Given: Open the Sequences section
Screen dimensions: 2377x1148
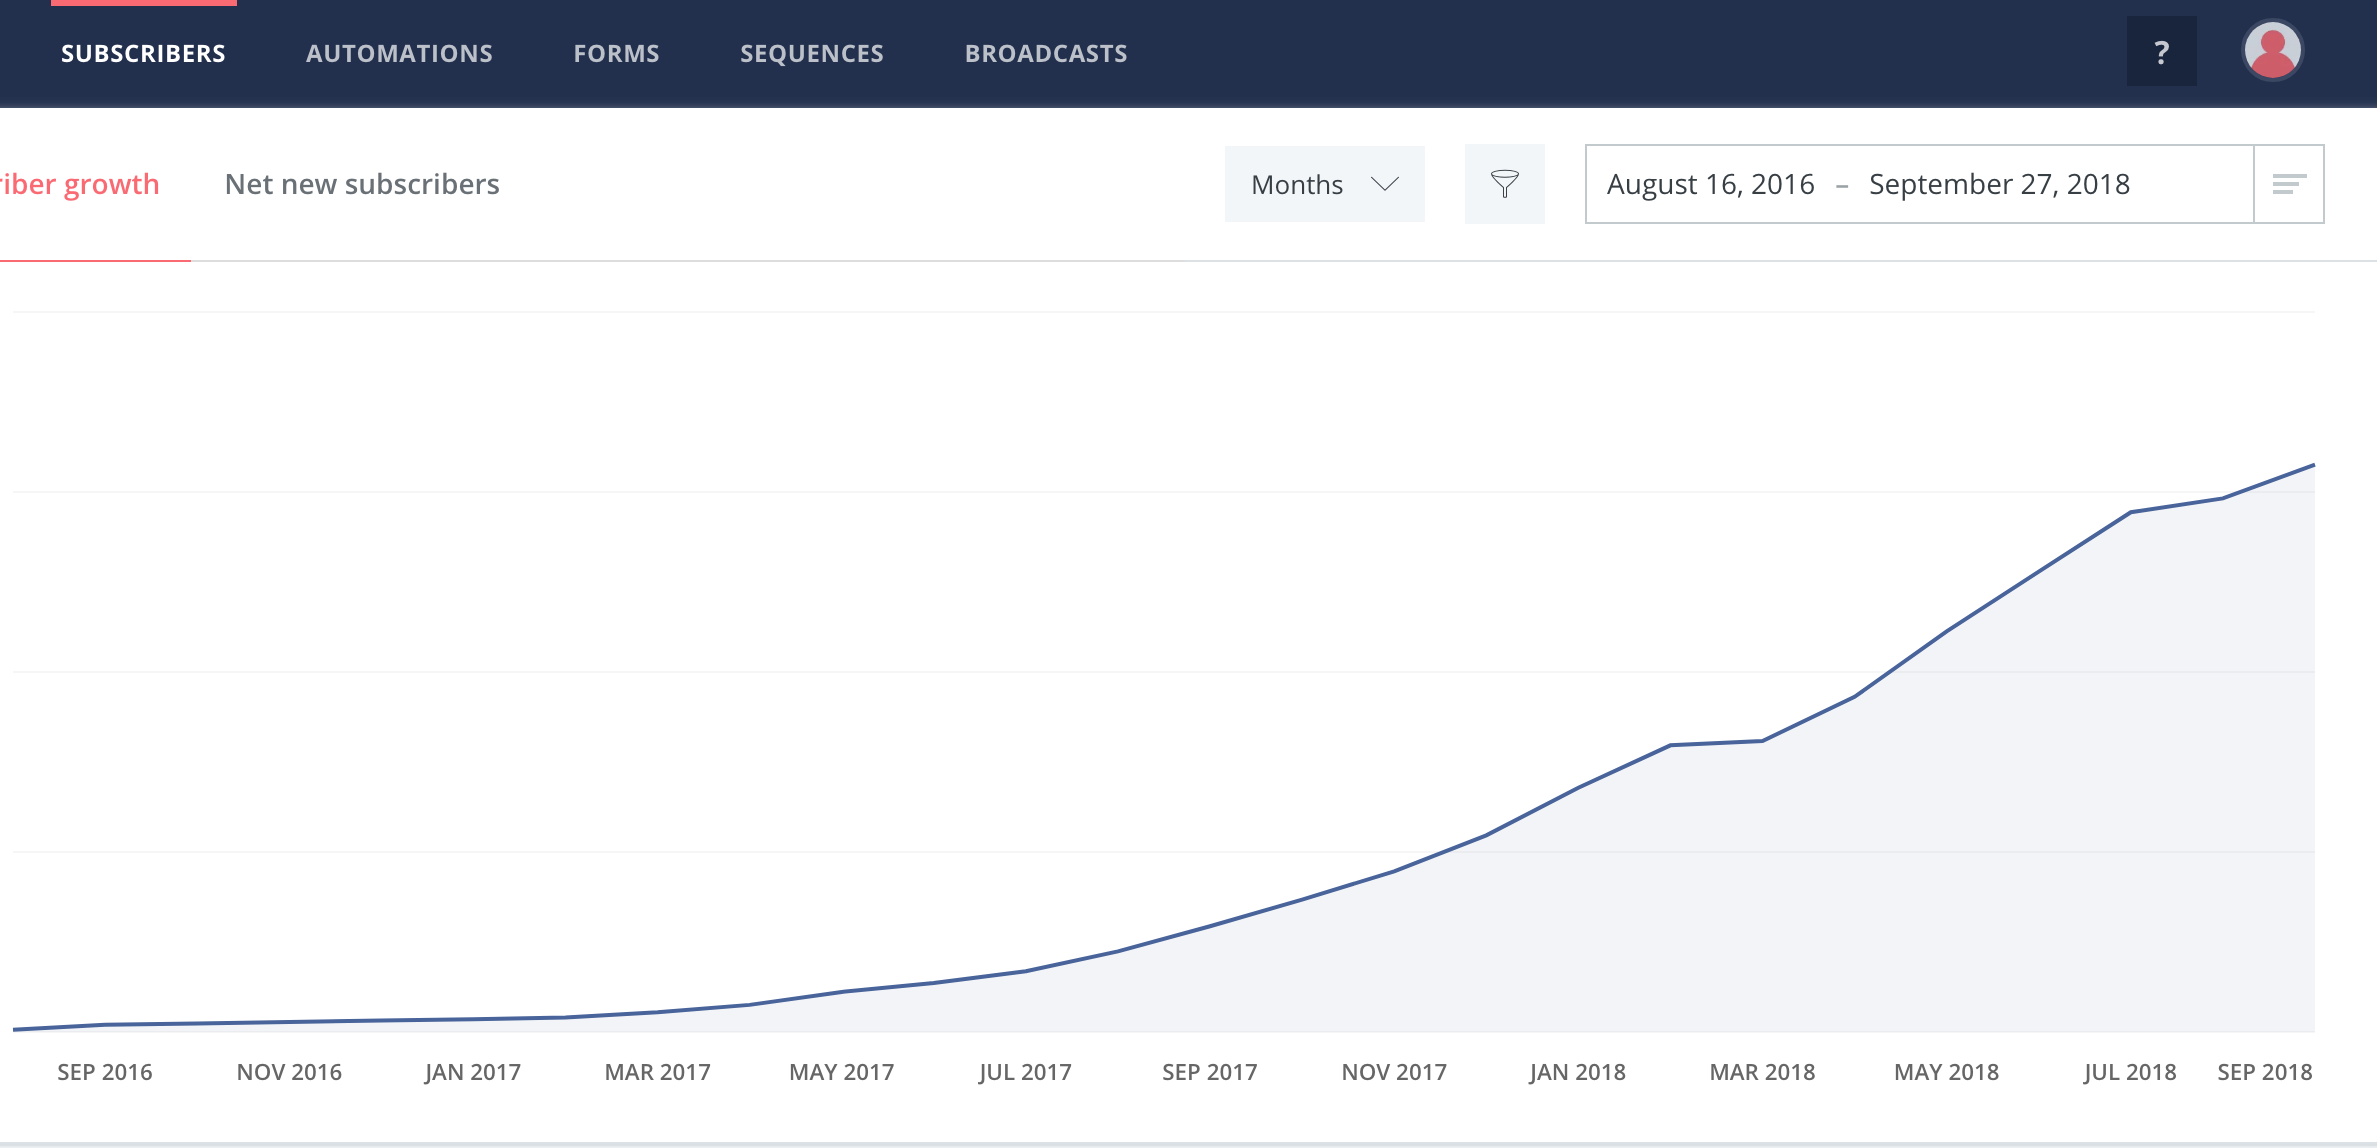Looking at the screenshot, I should (810, 53).
